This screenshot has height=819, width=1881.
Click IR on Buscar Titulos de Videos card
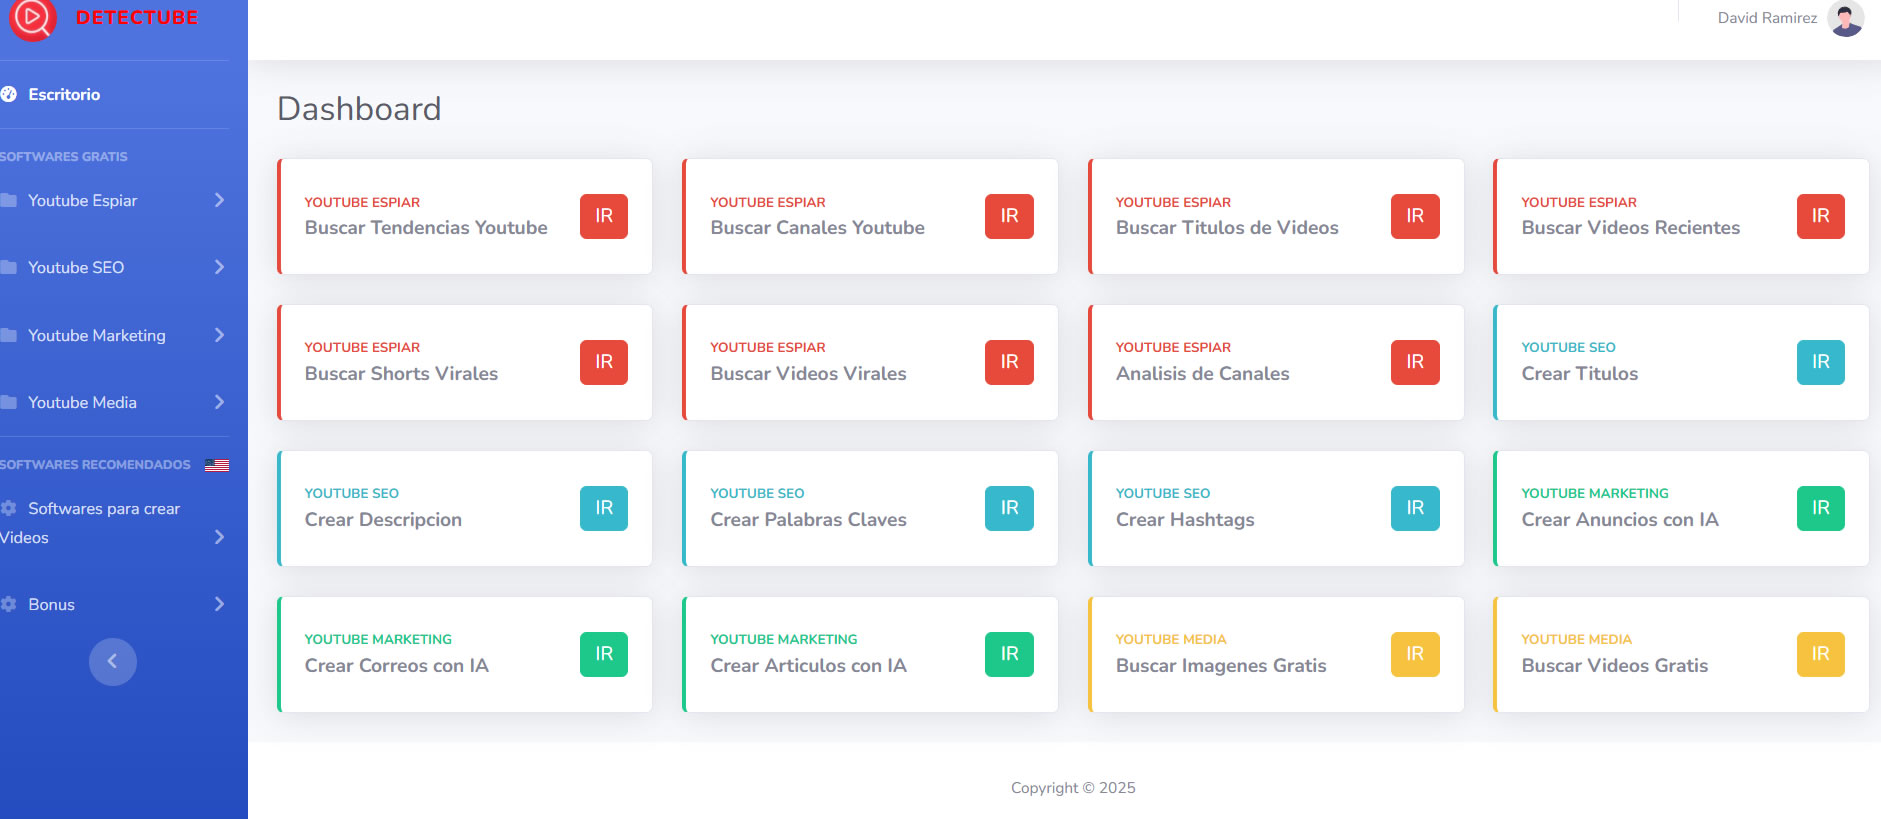click(1415, 216)
